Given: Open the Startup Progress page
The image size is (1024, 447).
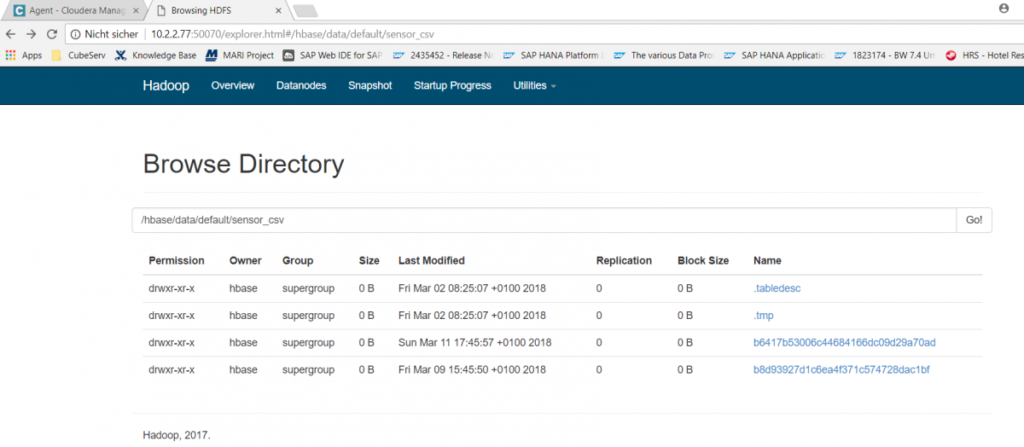Looking at the screenshot, I should (x=452, y=86).
